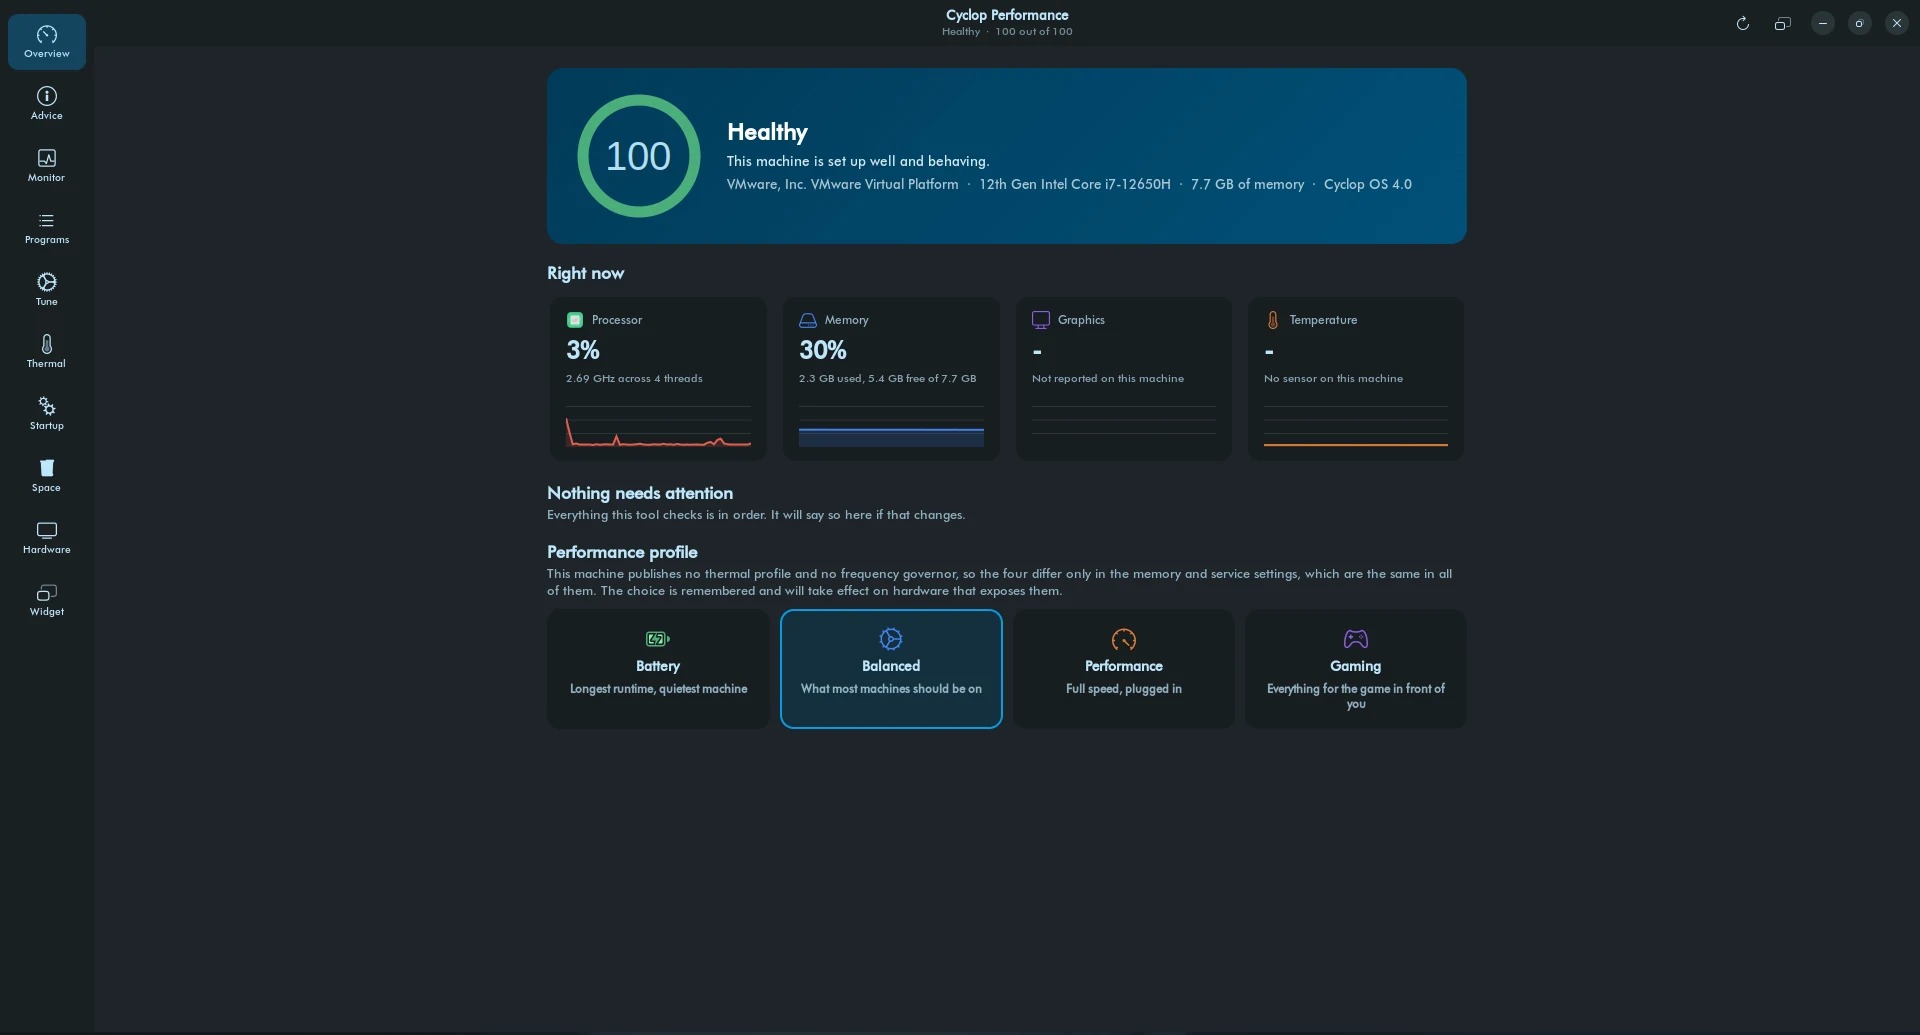Click 'No sensor on this machine' text

(x=1333, y=378)
